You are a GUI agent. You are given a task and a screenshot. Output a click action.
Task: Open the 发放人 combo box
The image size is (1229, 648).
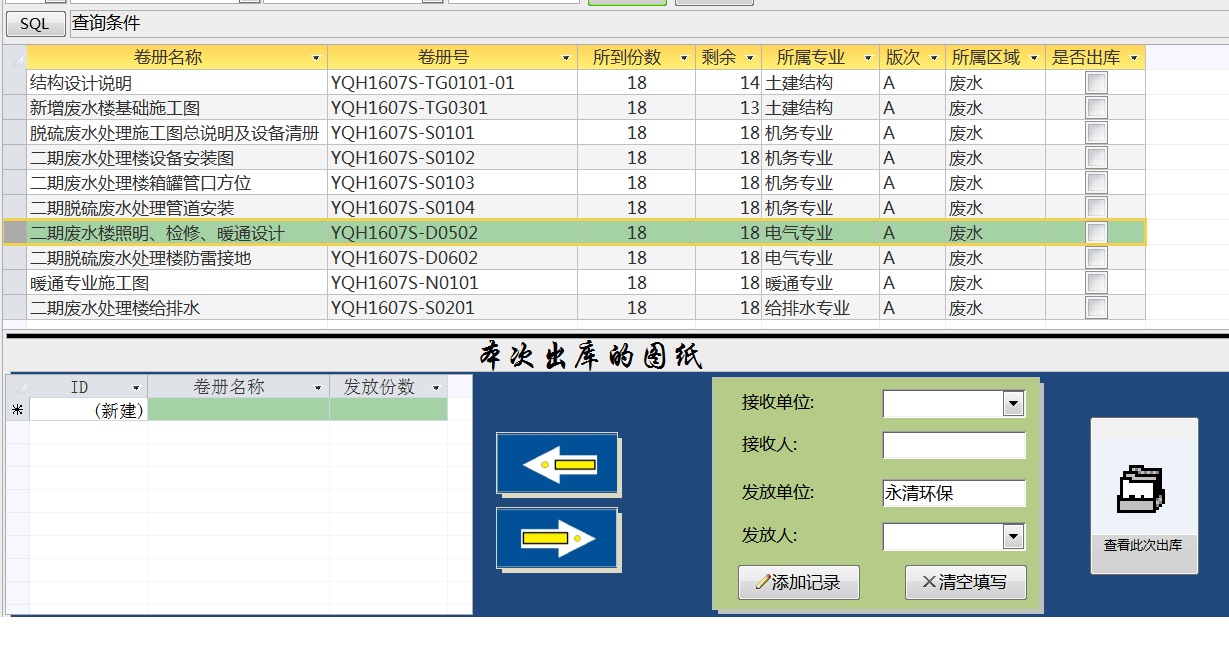1013,537
